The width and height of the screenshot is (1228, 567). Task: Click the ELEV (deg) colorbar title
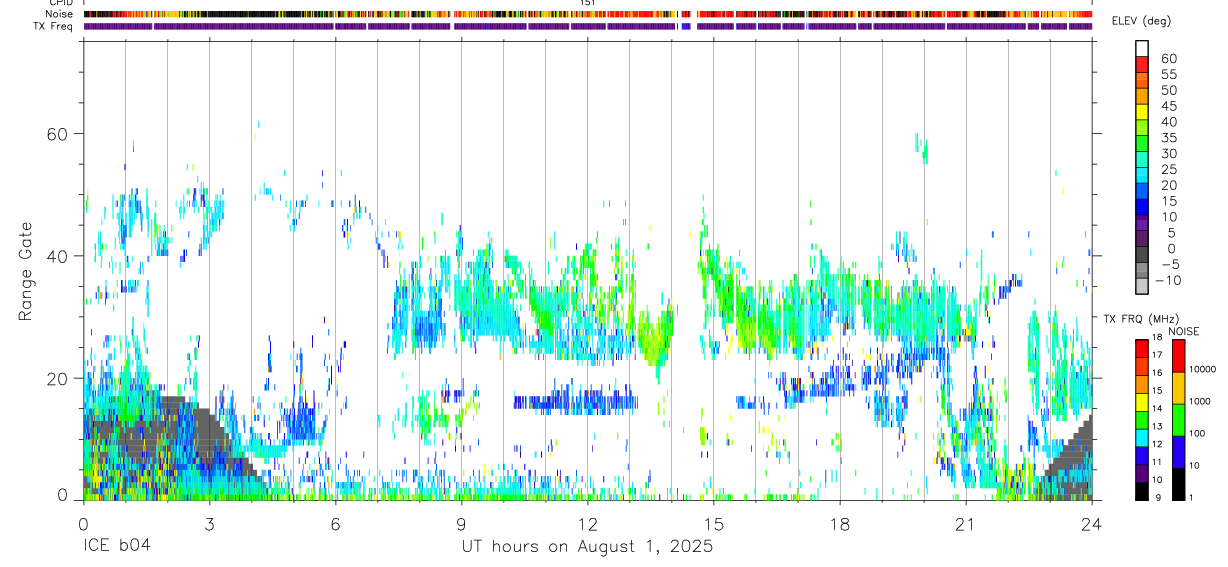[x=1142, y=21]
